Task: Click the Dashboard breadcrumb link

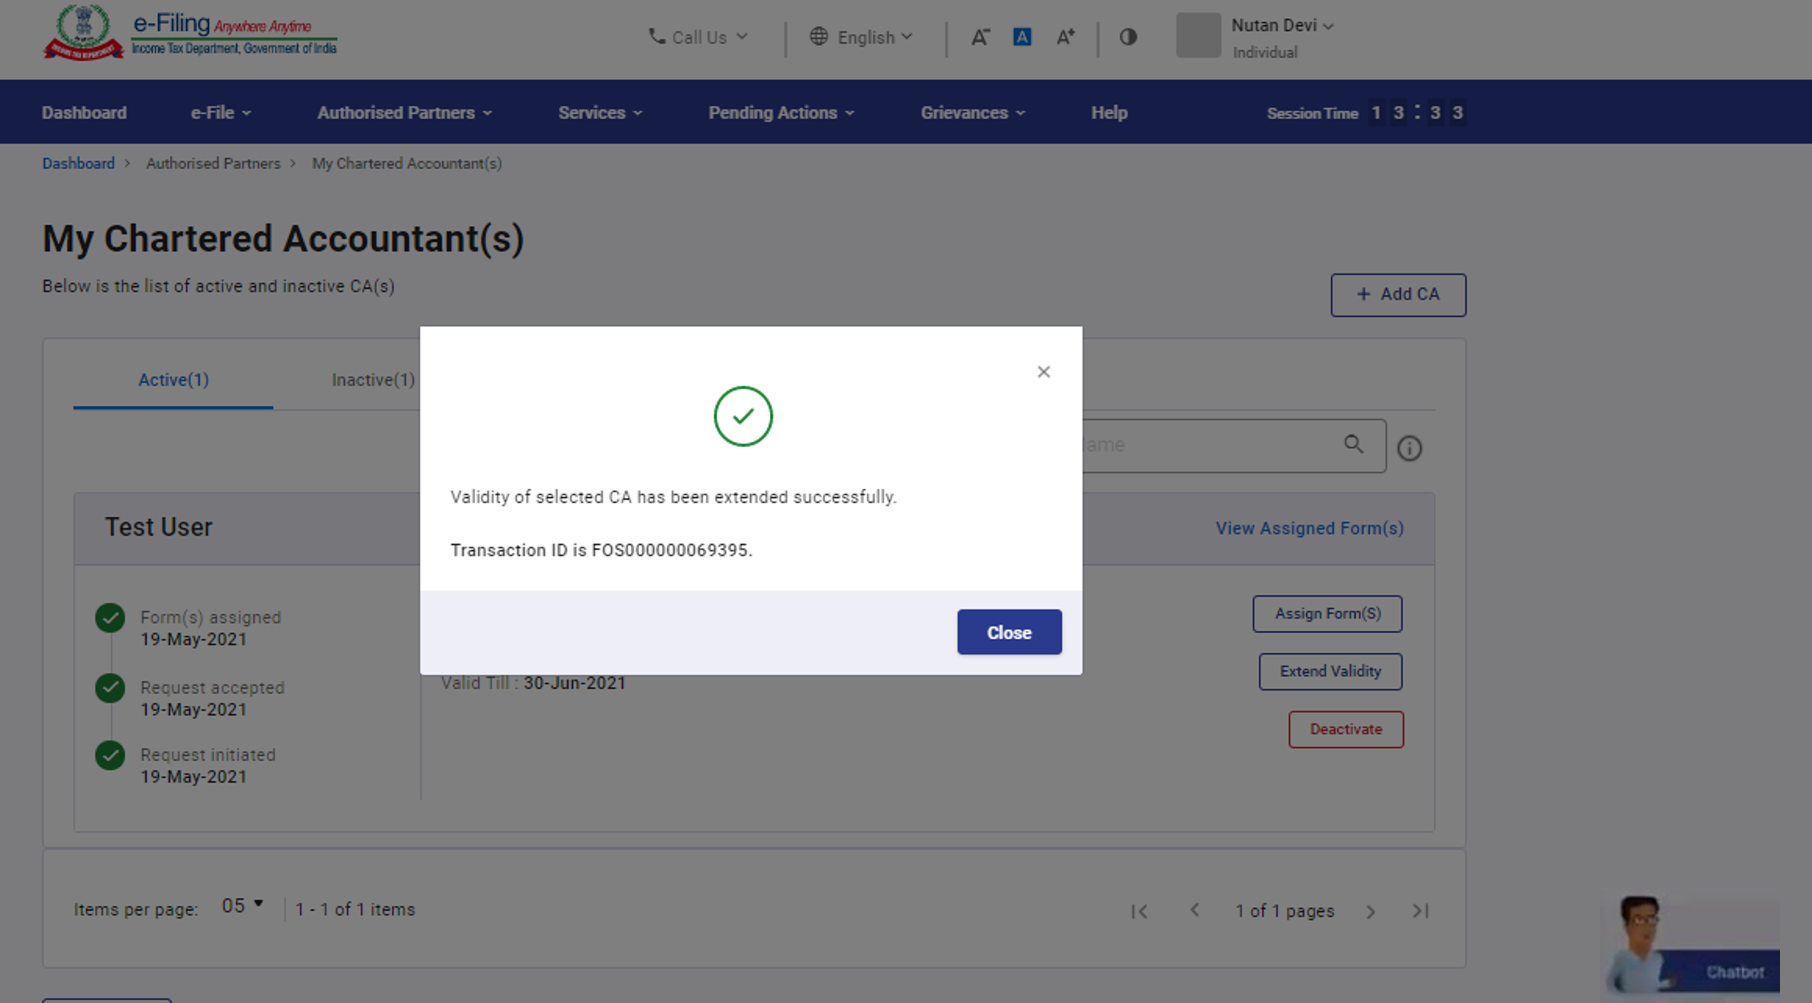Action: click(x=78, y=163)
